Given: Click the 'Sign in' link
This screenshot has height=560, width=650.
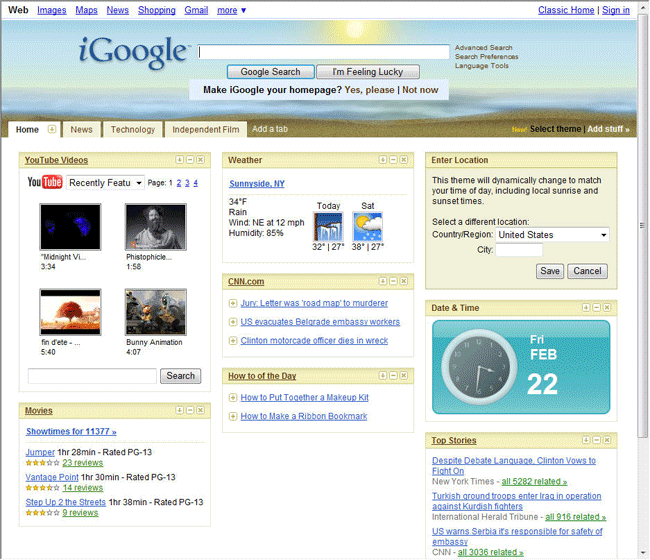Looking at the screenshot, I should click(616, 10).
